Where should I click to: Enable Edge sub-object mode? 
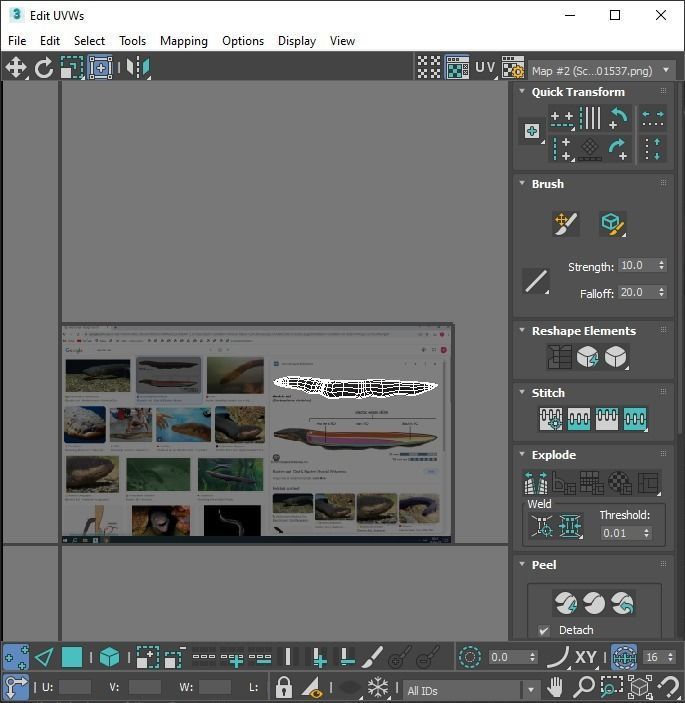(44, 658)
